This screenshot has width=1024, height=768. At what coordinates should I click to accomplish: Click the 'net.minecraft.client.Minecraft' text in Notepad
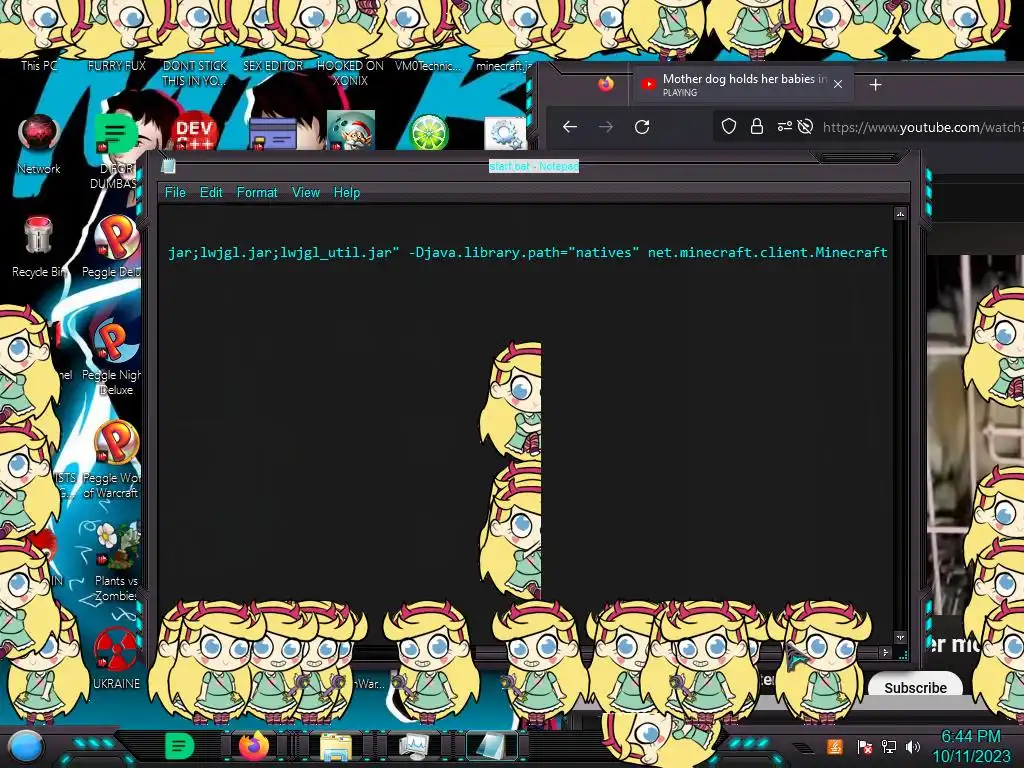[x=767, y=252]
